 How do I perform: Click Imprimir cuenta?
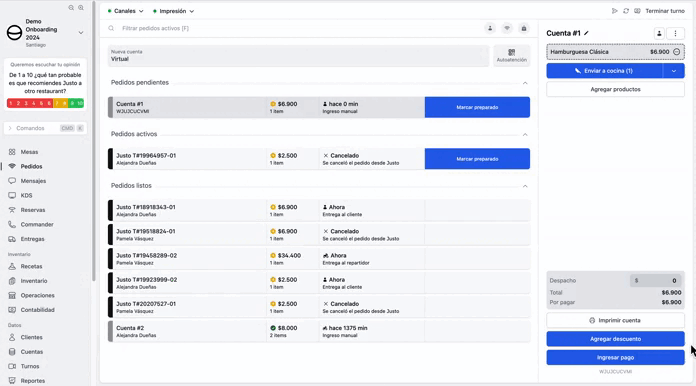pyautogui.click(x=615, y=320)
